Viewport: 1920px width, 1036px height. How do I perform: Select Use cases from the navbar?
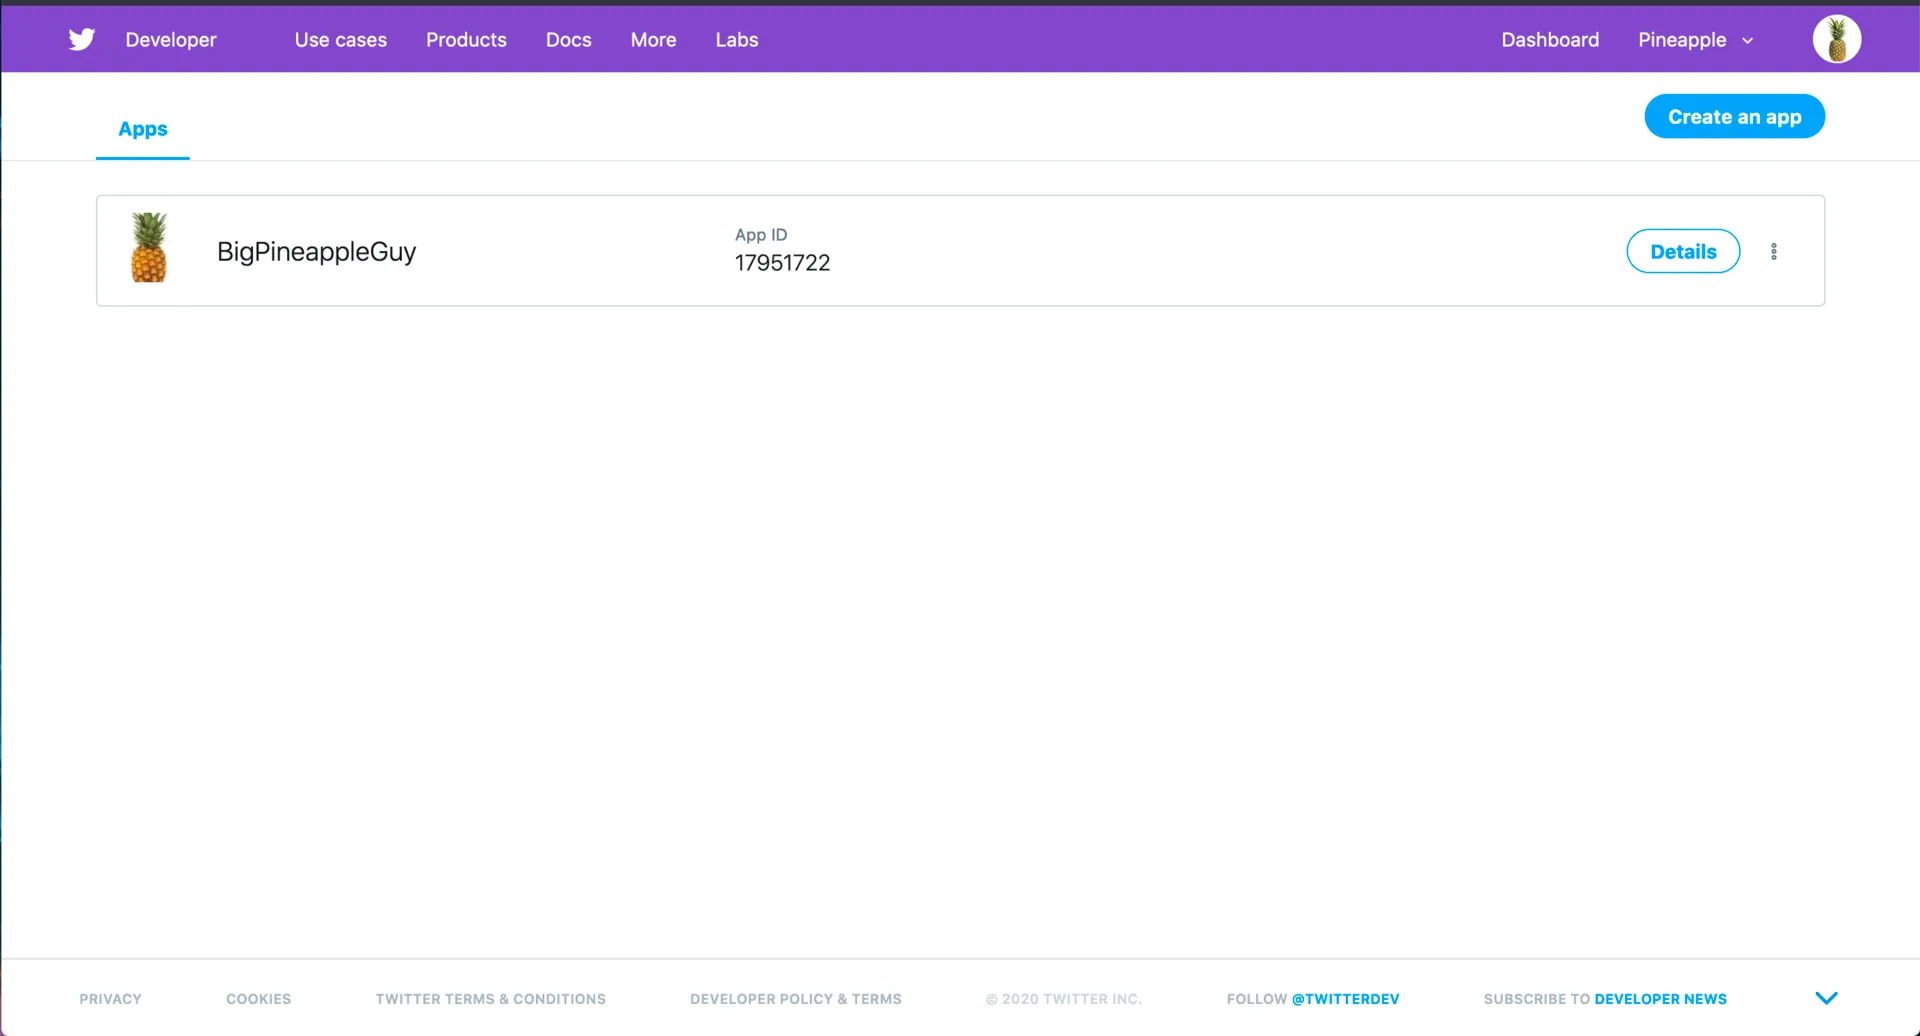[x=340, y=40]
